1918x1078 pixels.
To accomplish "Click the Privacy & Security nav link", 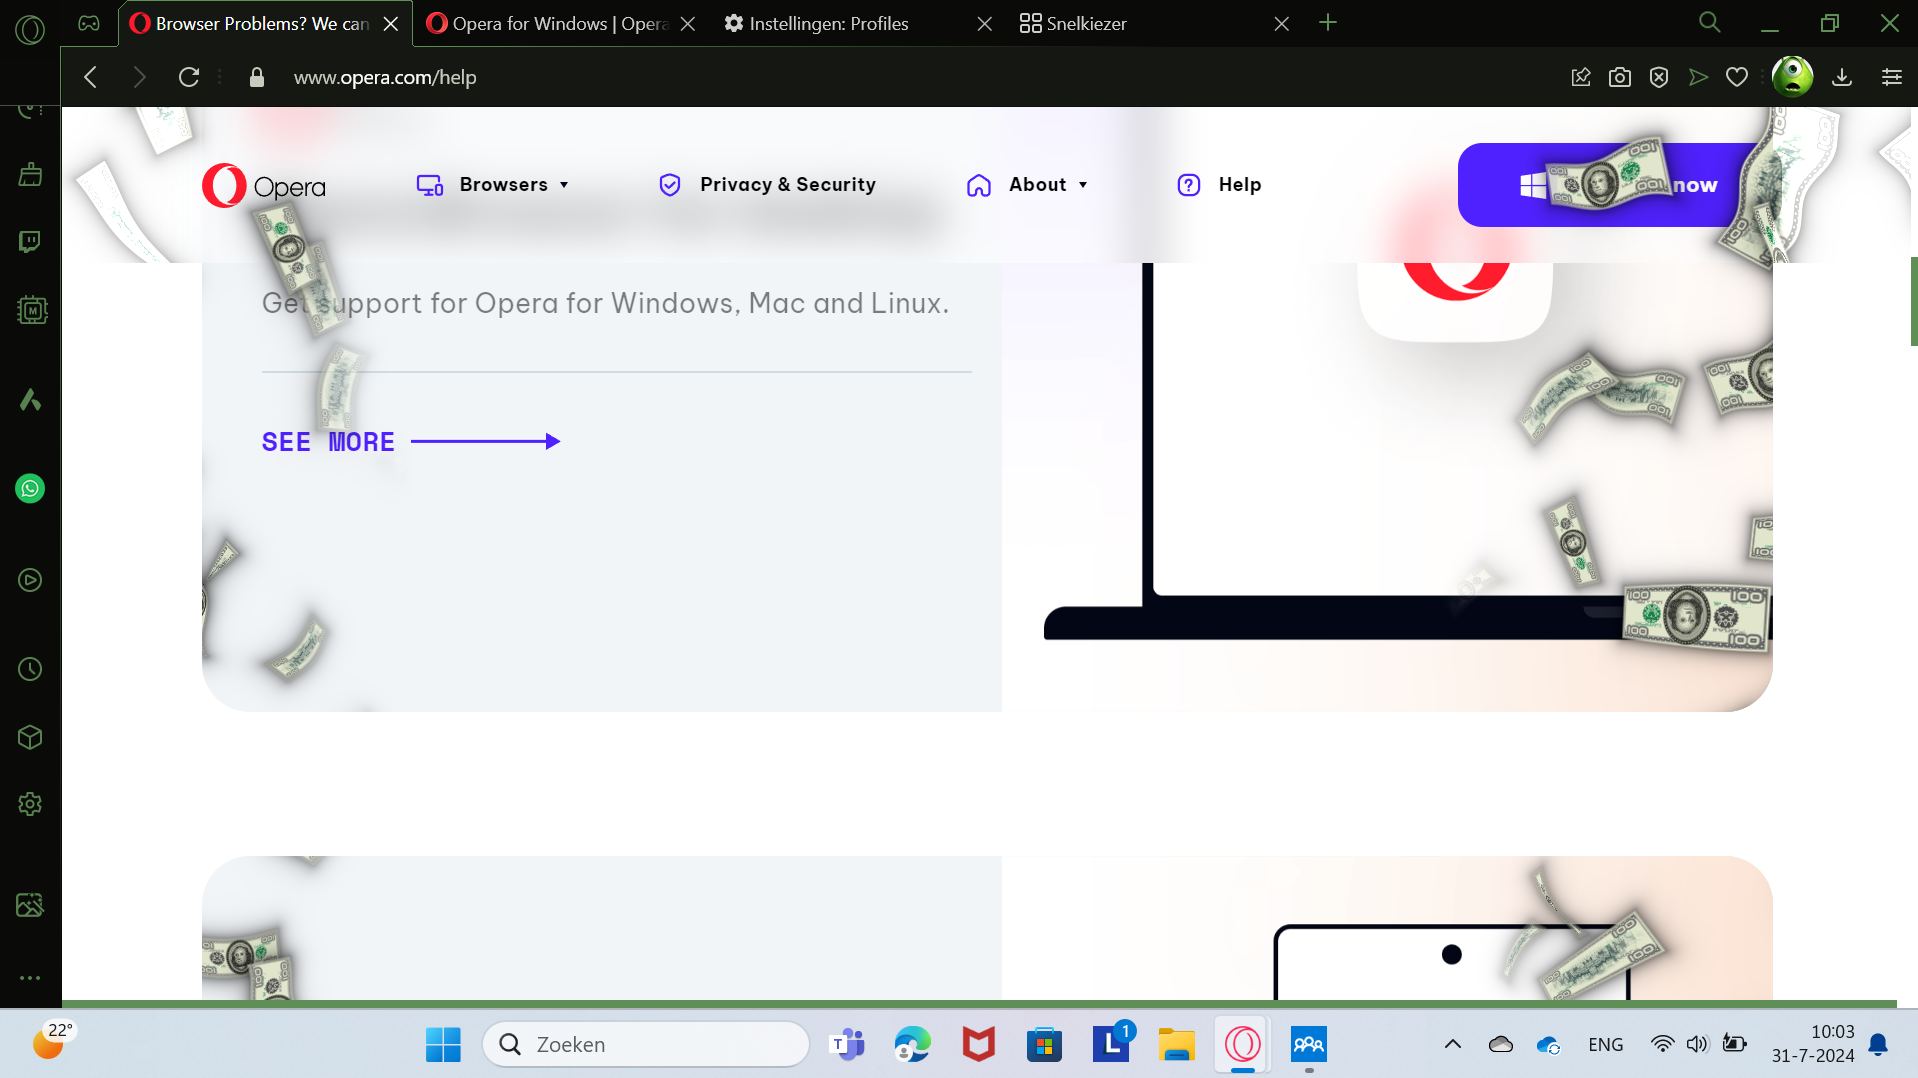I will click(x=767, y=185).
